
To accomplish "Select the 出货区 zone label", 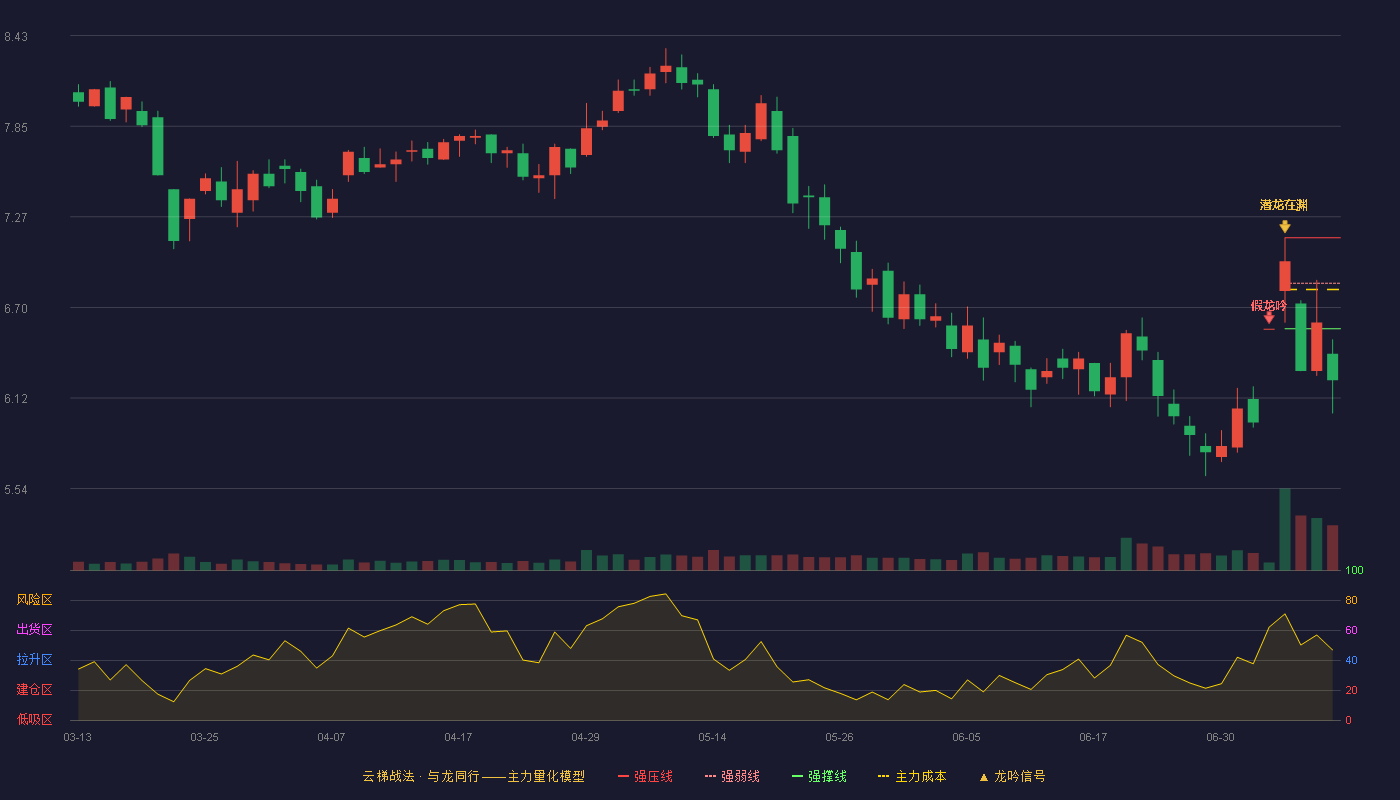I will click(35, 630).
